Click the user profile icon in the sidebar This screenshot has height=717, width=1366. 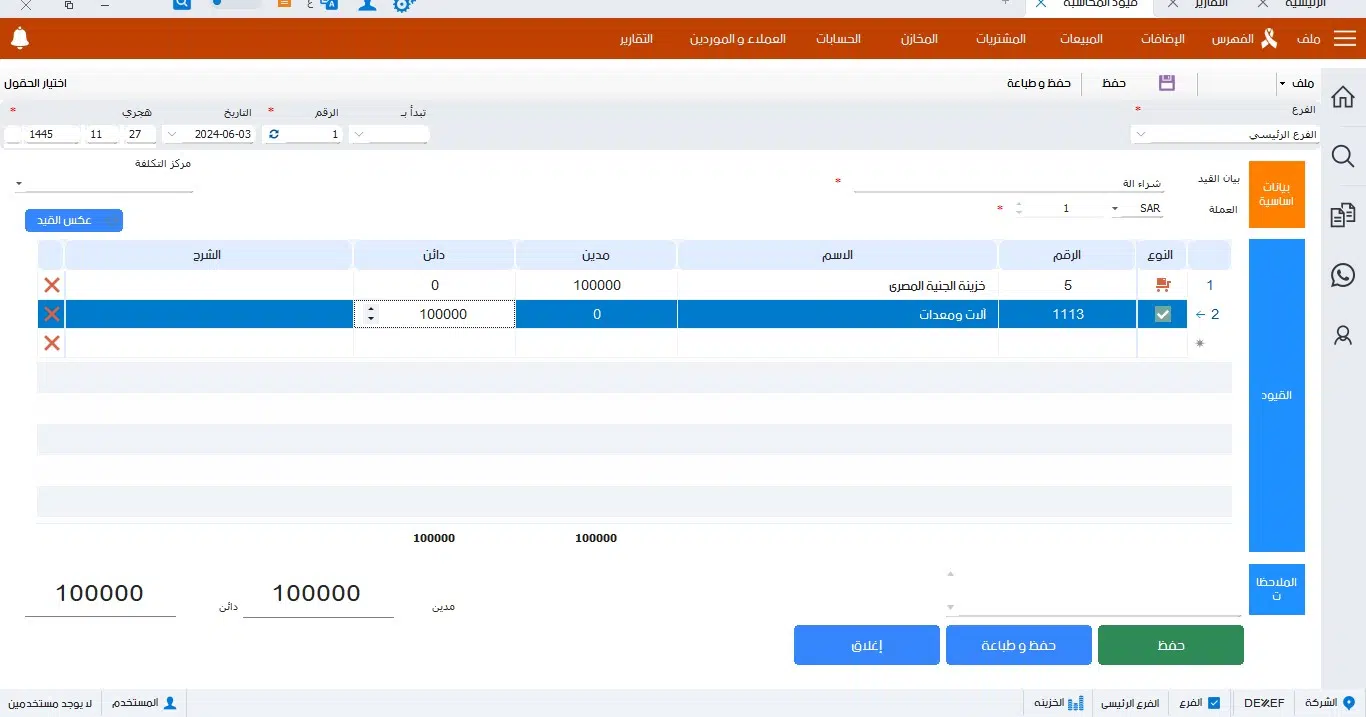coord(1343,336)
